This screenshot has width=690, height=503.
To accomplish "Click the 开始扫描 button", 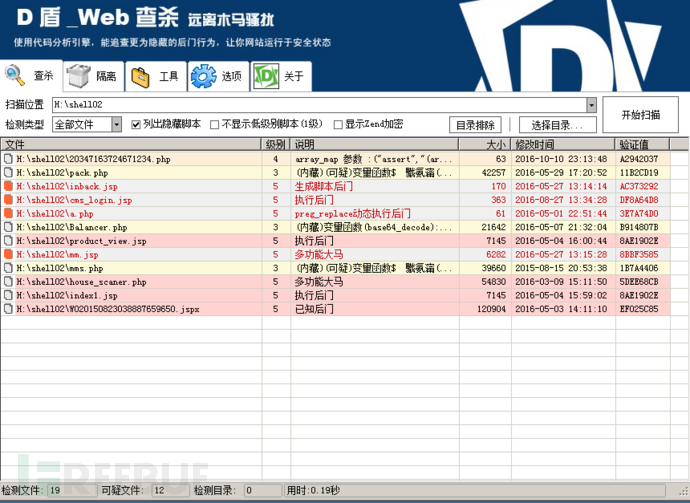I will point(640,115).
